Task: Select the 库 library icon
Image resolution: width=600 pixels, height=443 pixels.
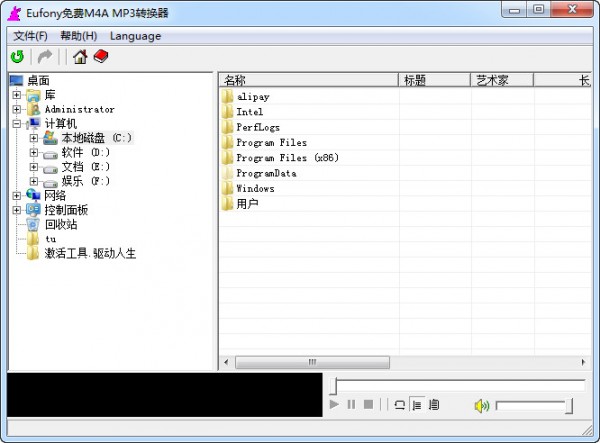Action: [x=33, y=95]
